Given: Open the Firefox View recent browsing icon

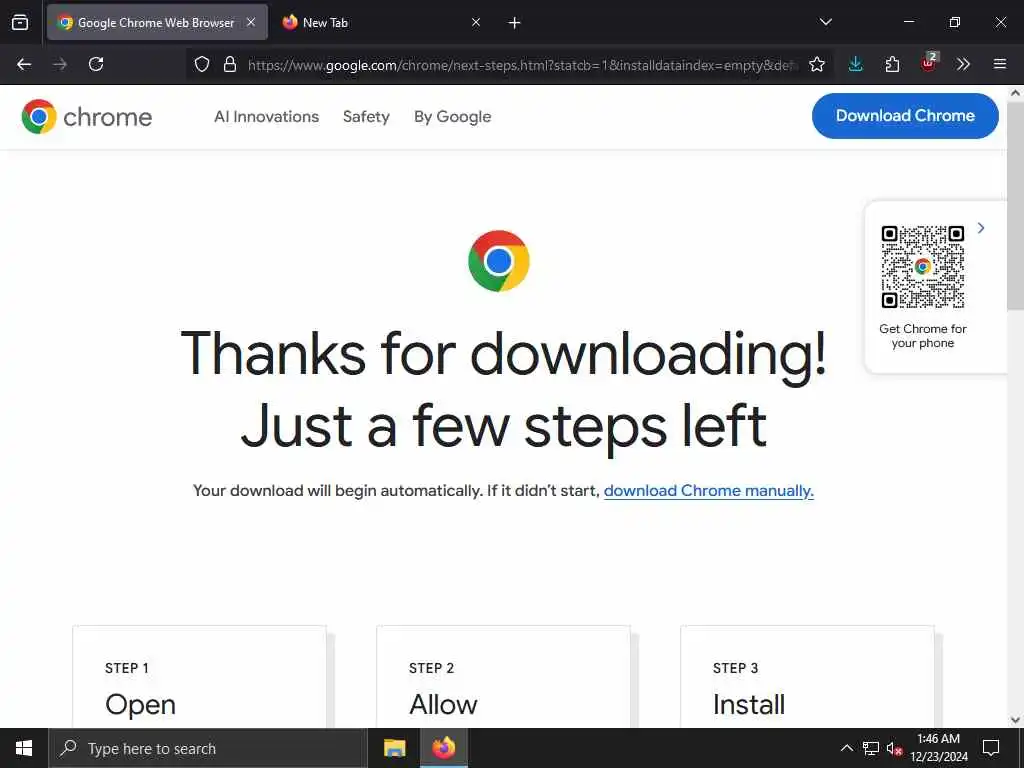Looking at the screenshot, I should [x=20, y=23].
